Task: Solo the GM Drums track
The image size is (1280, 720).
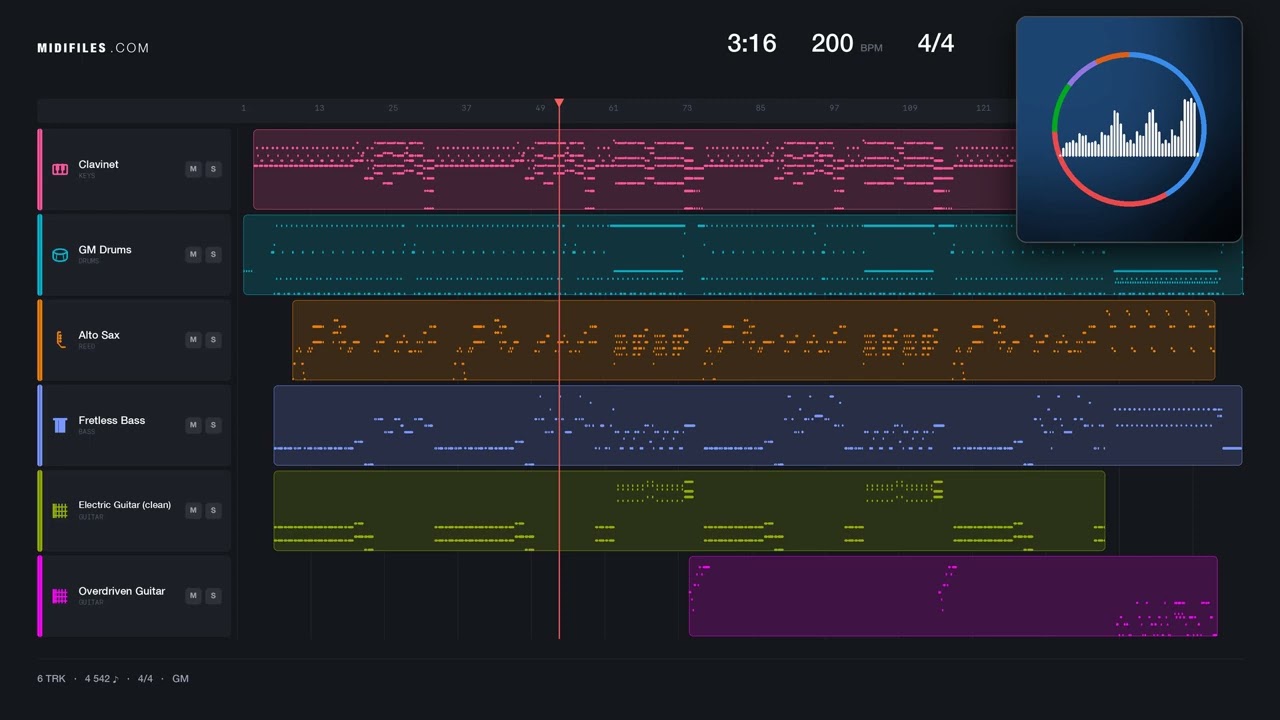Action: tap(212, 254)
